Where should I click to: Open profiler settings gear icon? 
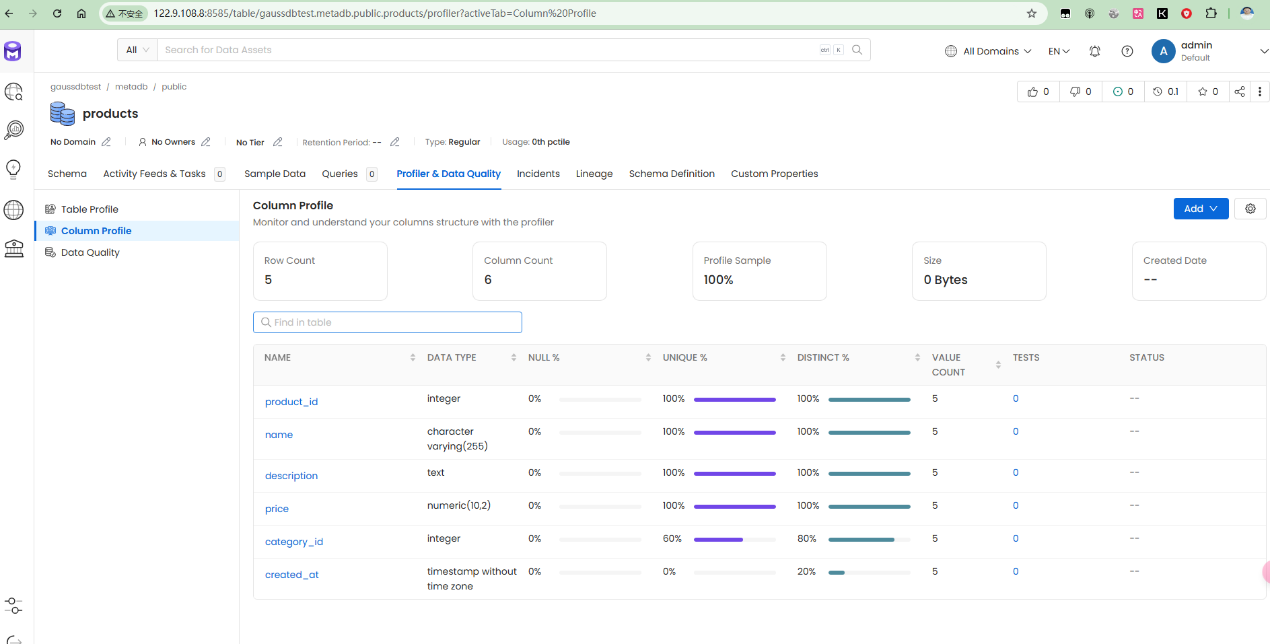[1250, 209]
